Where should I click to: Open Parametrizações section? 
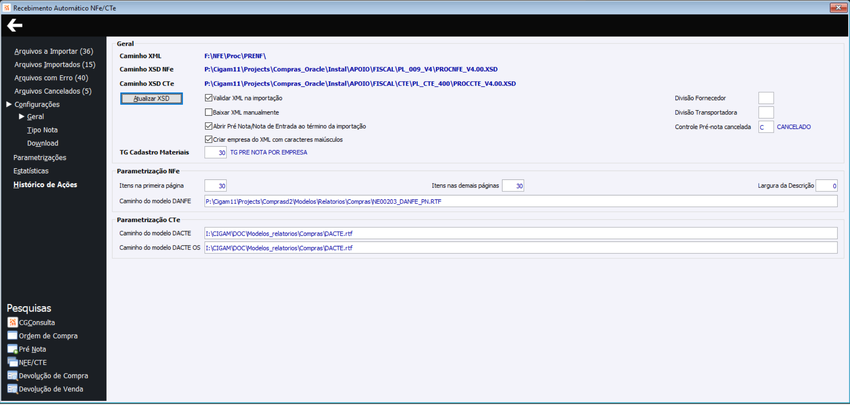(40, 157)
